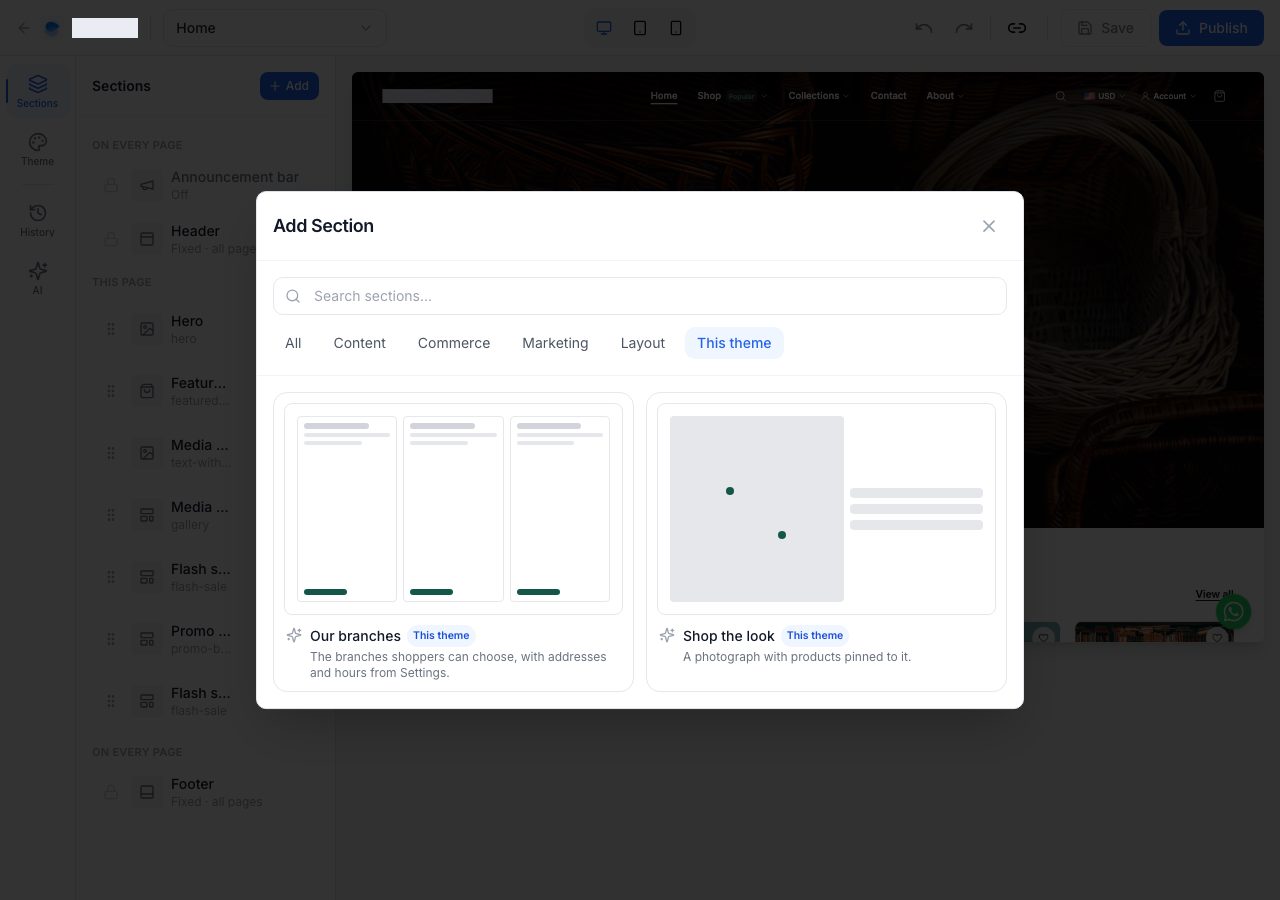
Task: Open the Account dropdown in preview
Action: click(x=1168, y=96)
